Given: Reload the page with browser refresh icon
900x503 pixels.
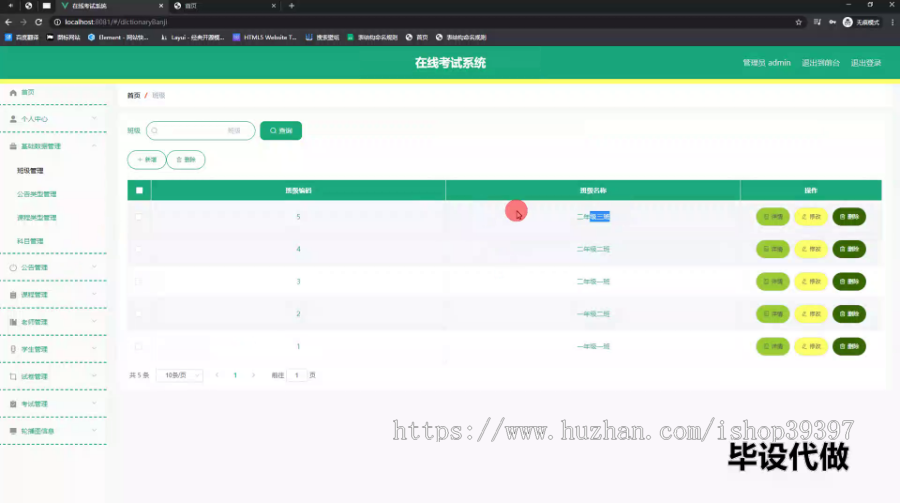Looking at the screenshot, I should tap(38, 22).
